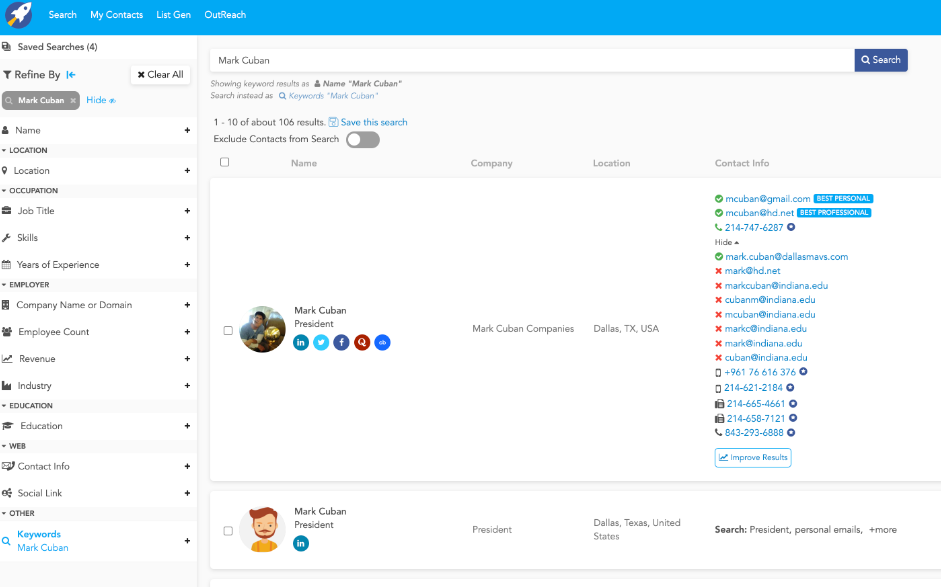This screenshot has width=941, height=587.
Task: Click the Education graduation cap icon
Action: 7,426
